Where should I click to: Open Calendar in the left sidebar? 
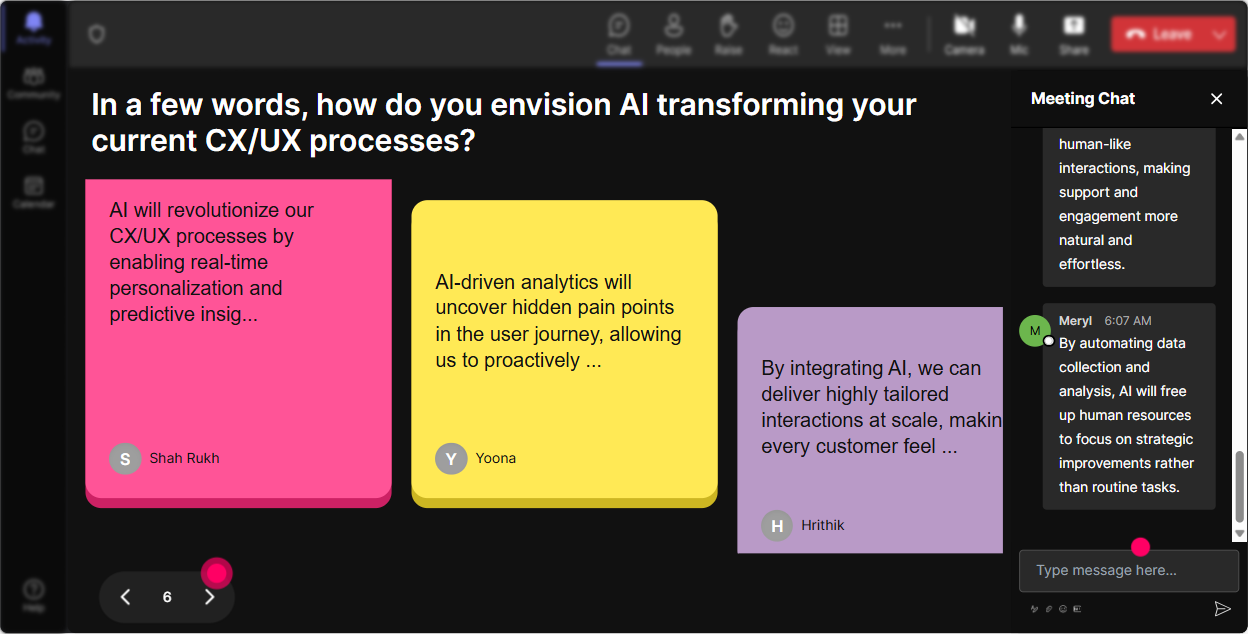coord(34,191)
